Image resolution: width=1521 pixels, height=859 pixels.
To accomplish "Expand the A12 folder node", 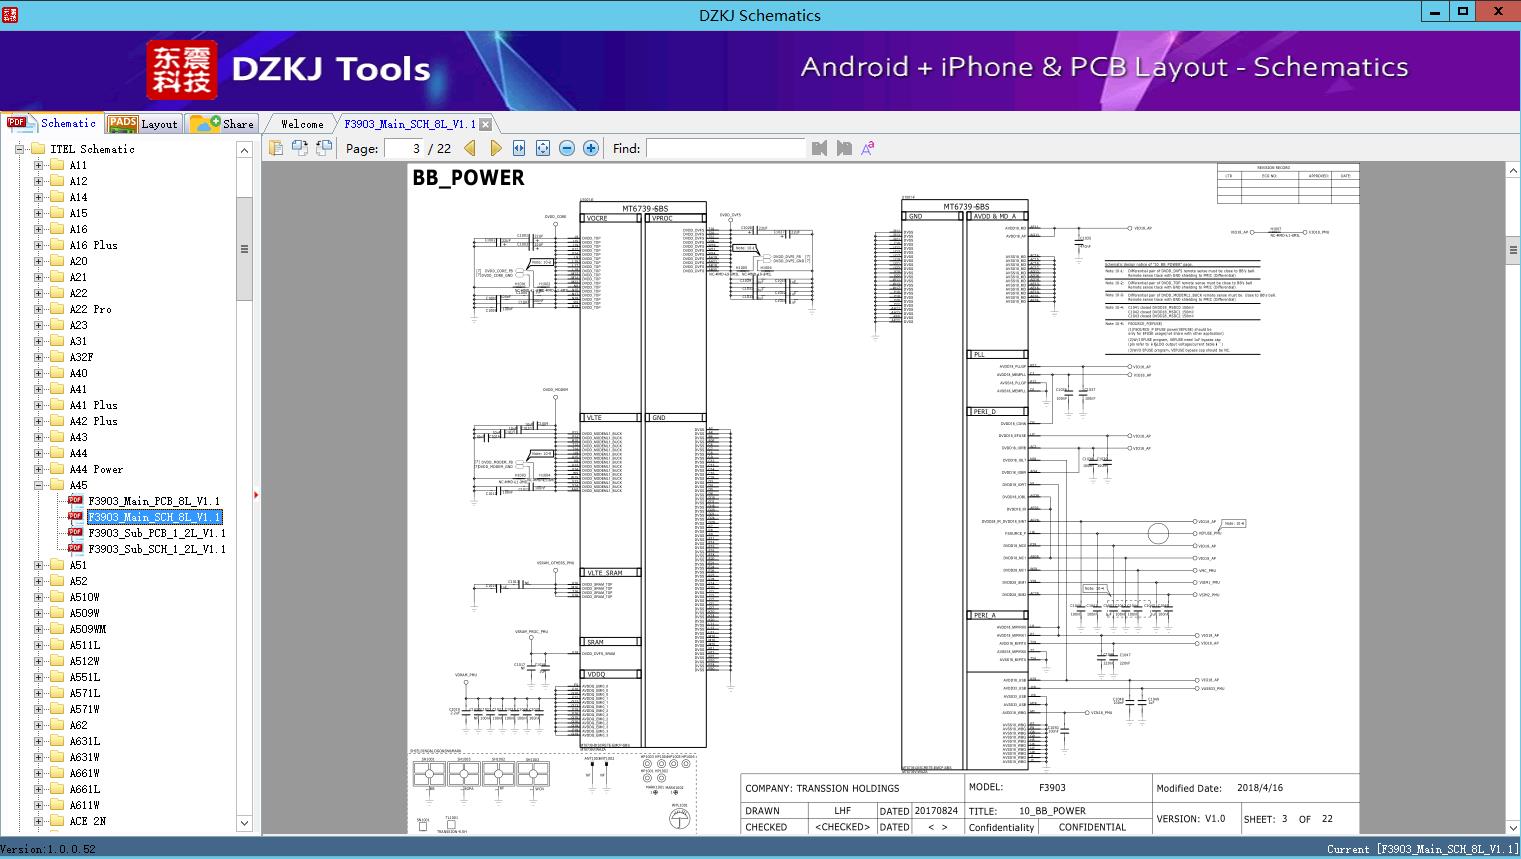I will click(38, 181).
